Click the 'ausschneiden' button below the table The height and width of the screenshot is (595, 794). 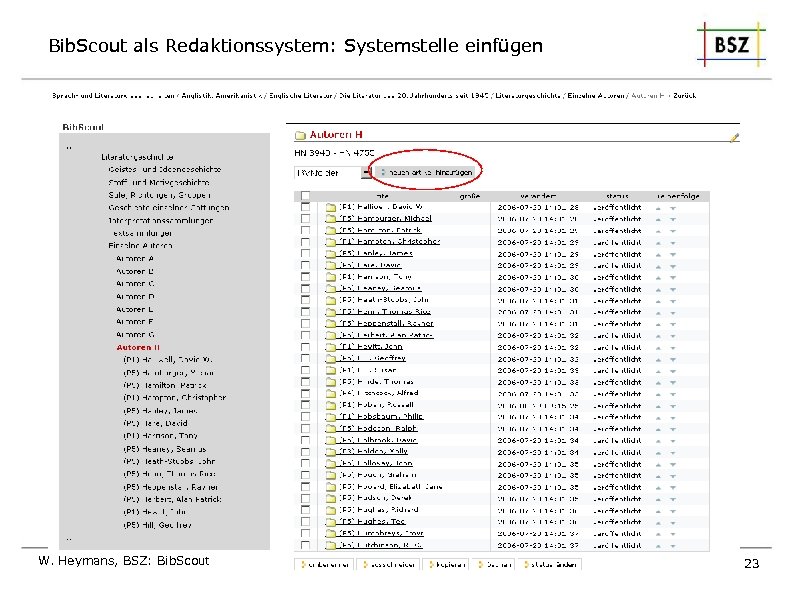coord(388,565)
